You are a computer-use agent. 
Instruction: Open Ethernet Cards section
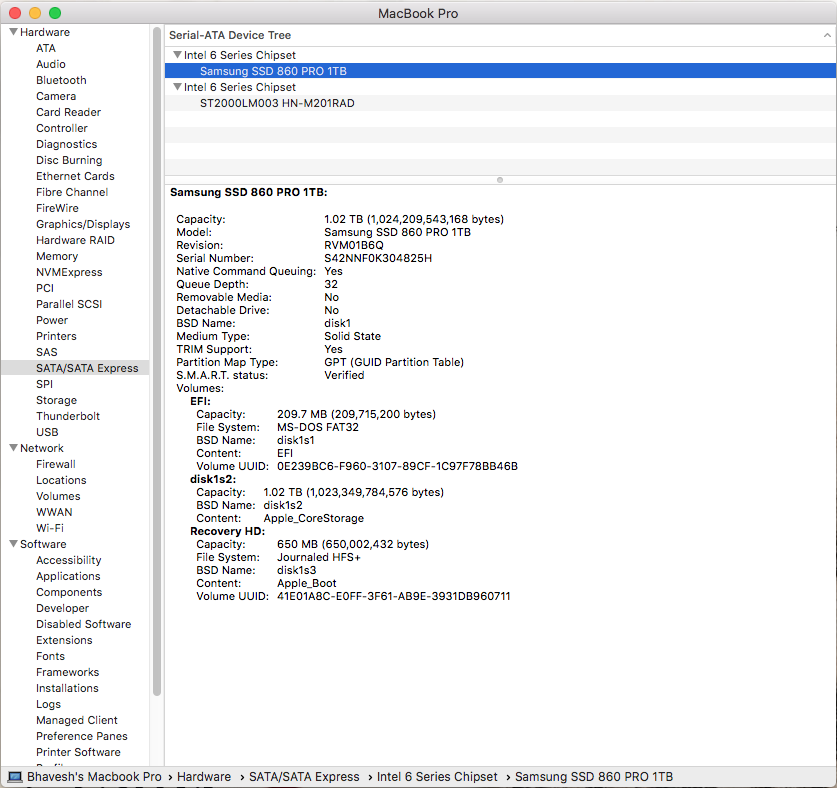[75, 176]
